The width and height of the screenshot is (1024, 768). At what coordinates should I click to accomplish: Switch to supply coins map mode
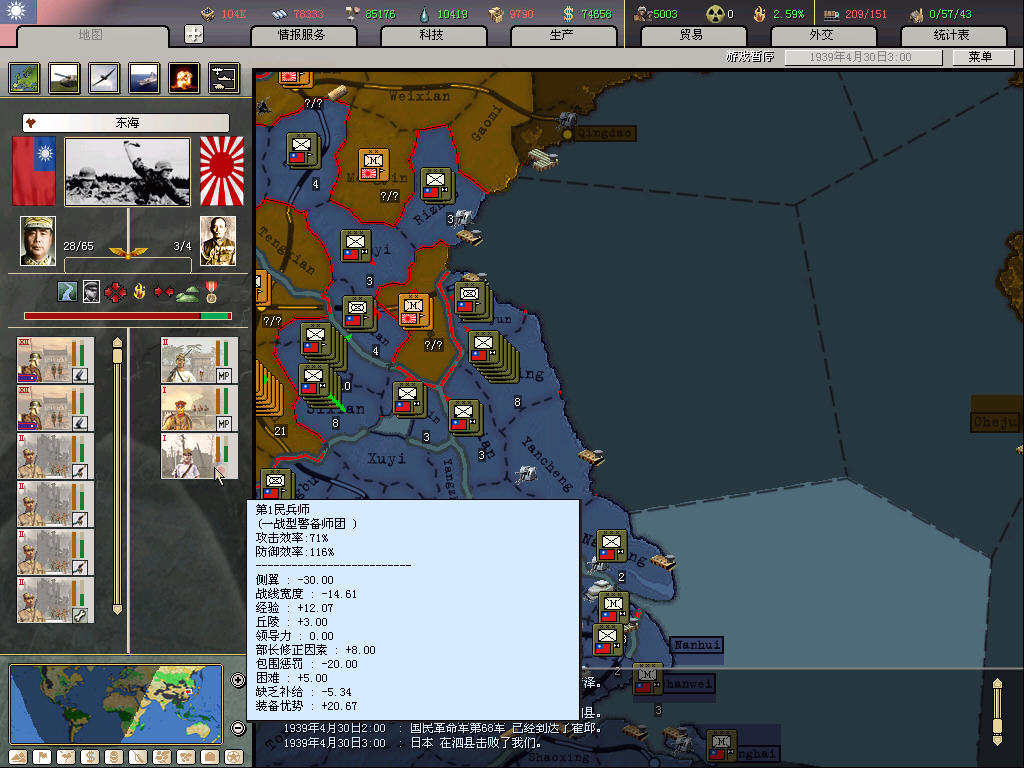(114, 757)
